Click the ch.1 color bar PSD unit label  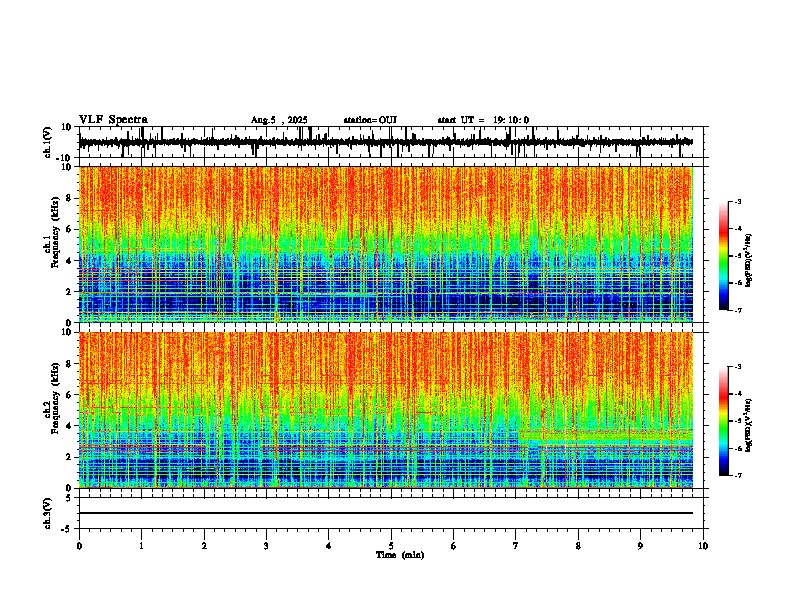749,261
